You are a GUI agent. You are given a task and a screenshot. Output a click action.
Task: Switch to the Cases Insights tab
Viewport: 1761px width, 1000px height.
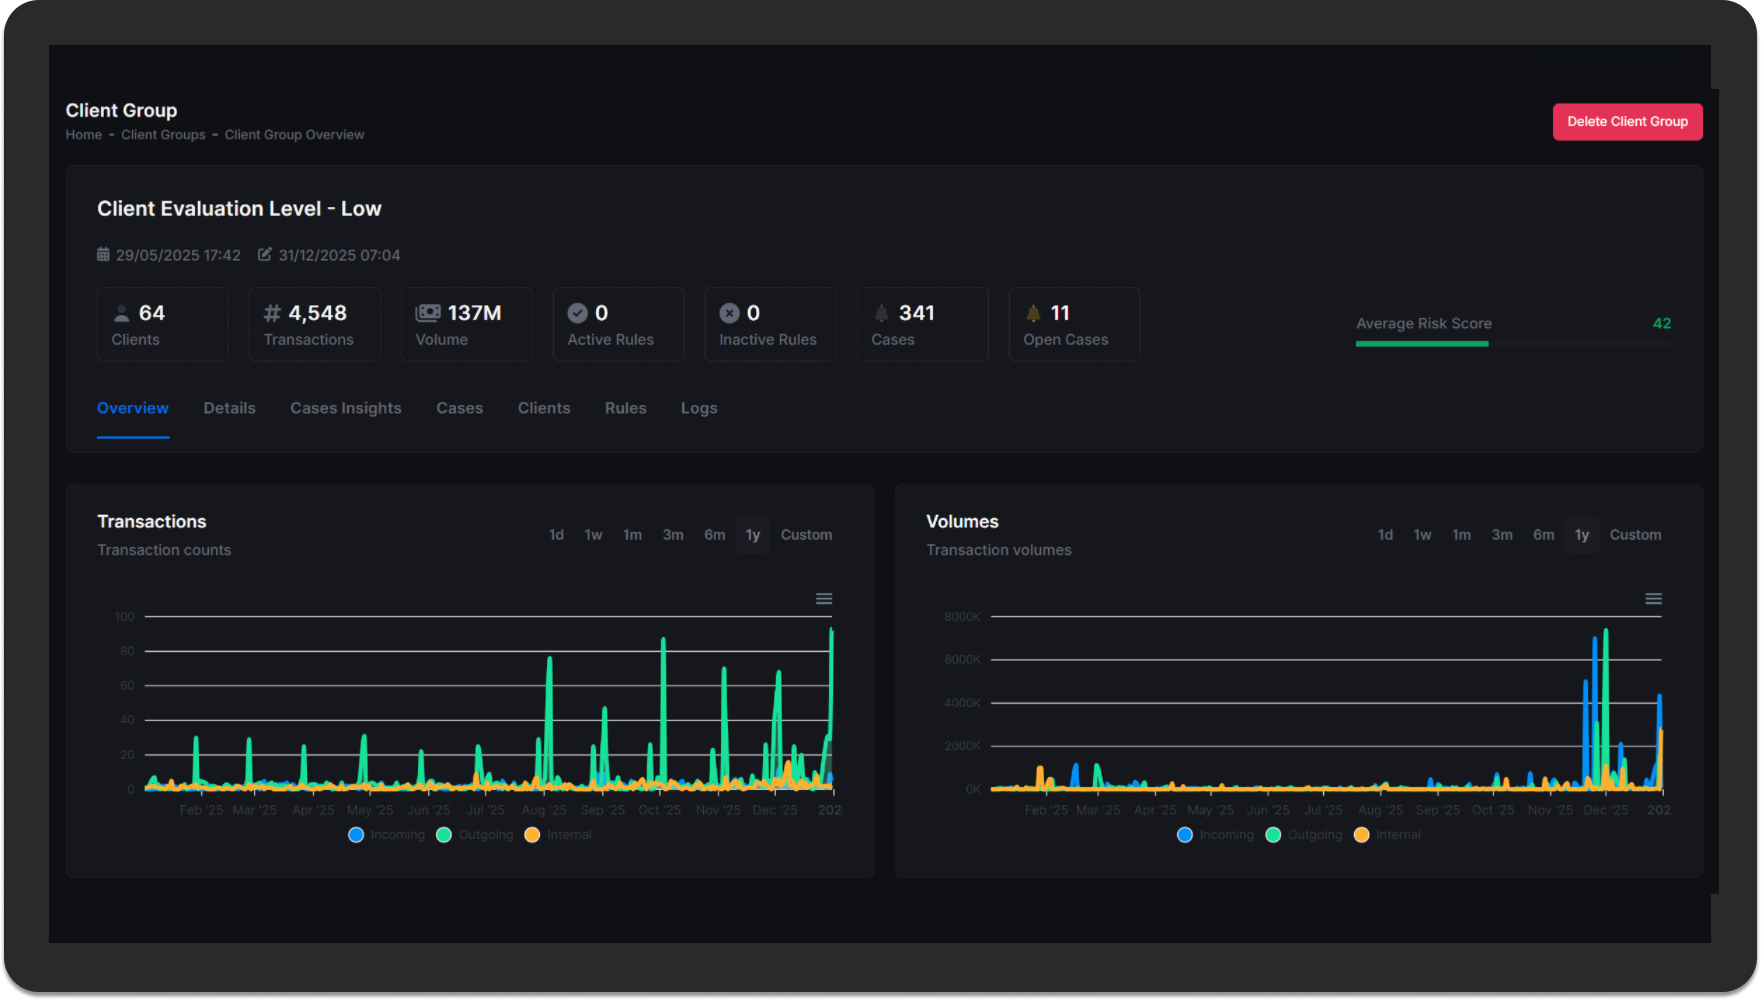point(345,408)
